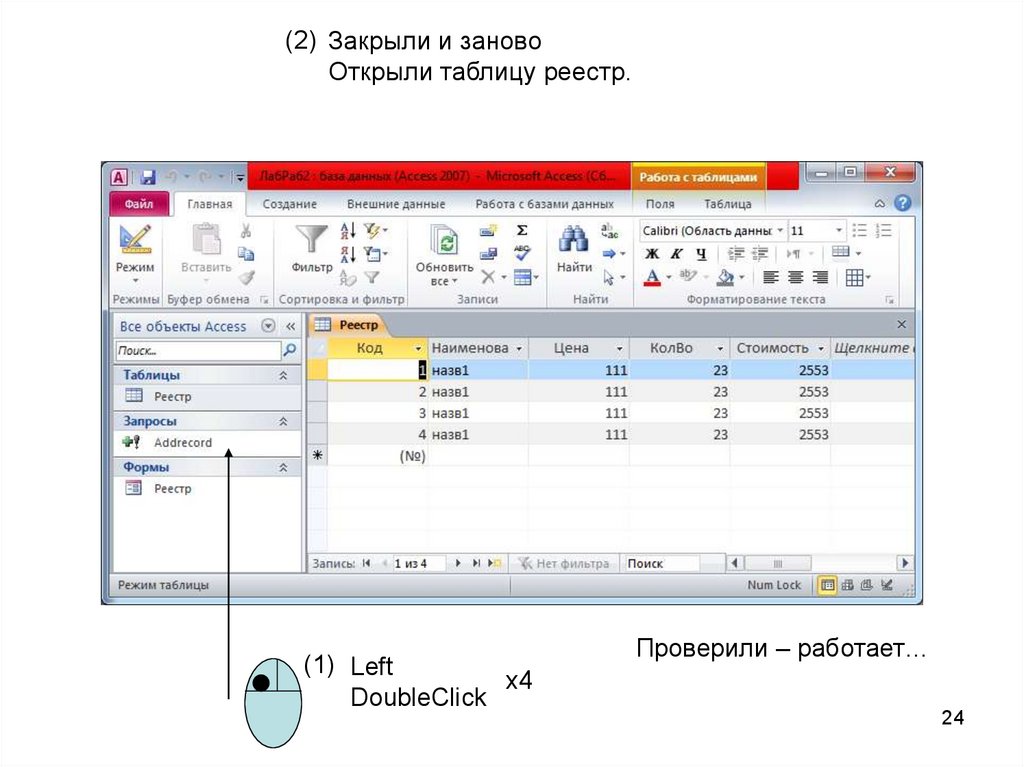The image size is (1024, 767).
Task: Click the sum totals (Σ) icon
Action: tap(521, 230)
